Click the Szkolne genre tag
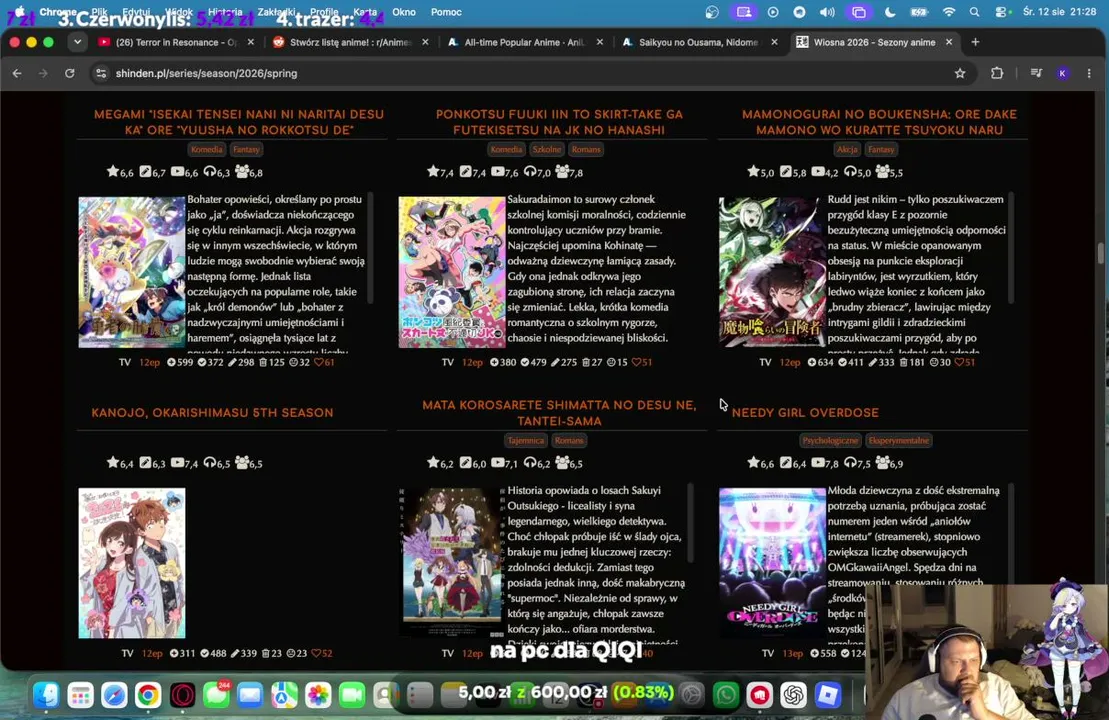This screenshot has height=720, width=1109. click(547, 149)
